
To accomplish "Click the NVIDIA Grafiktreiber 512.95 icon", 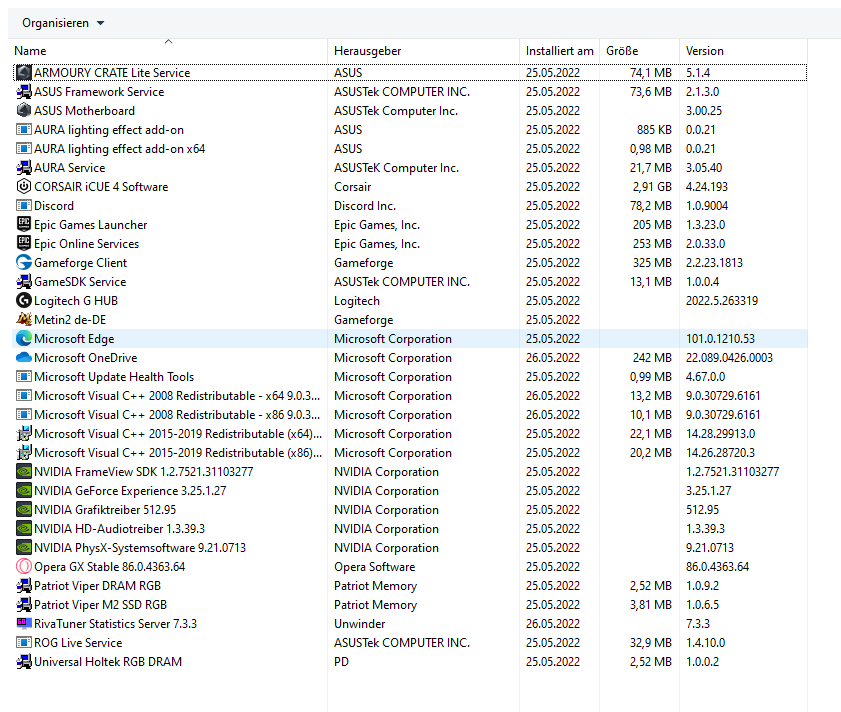I will click(x=24, y=510).
